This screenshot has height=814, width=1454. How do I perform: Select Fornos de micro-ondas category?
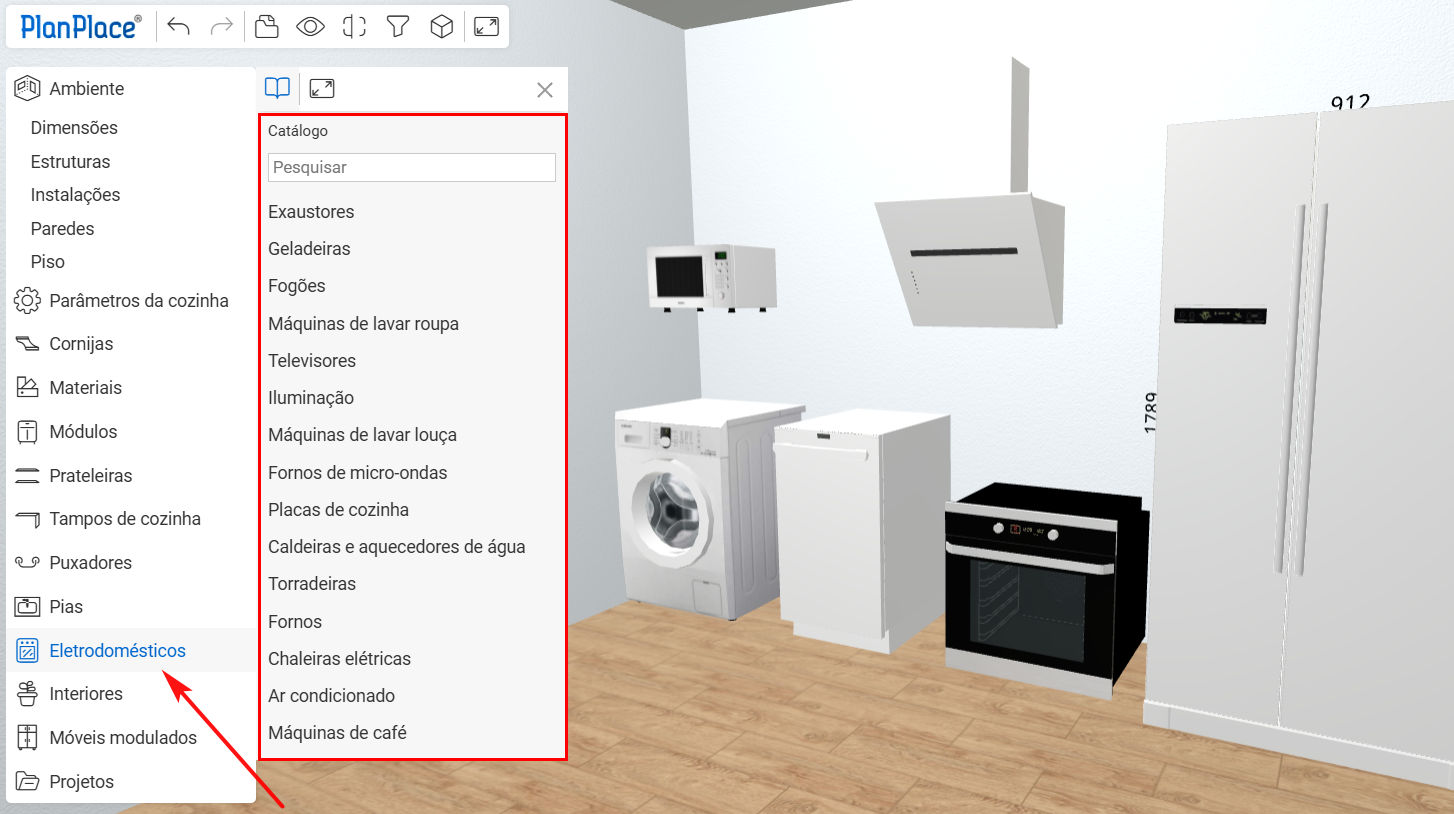tap(357, 472)
